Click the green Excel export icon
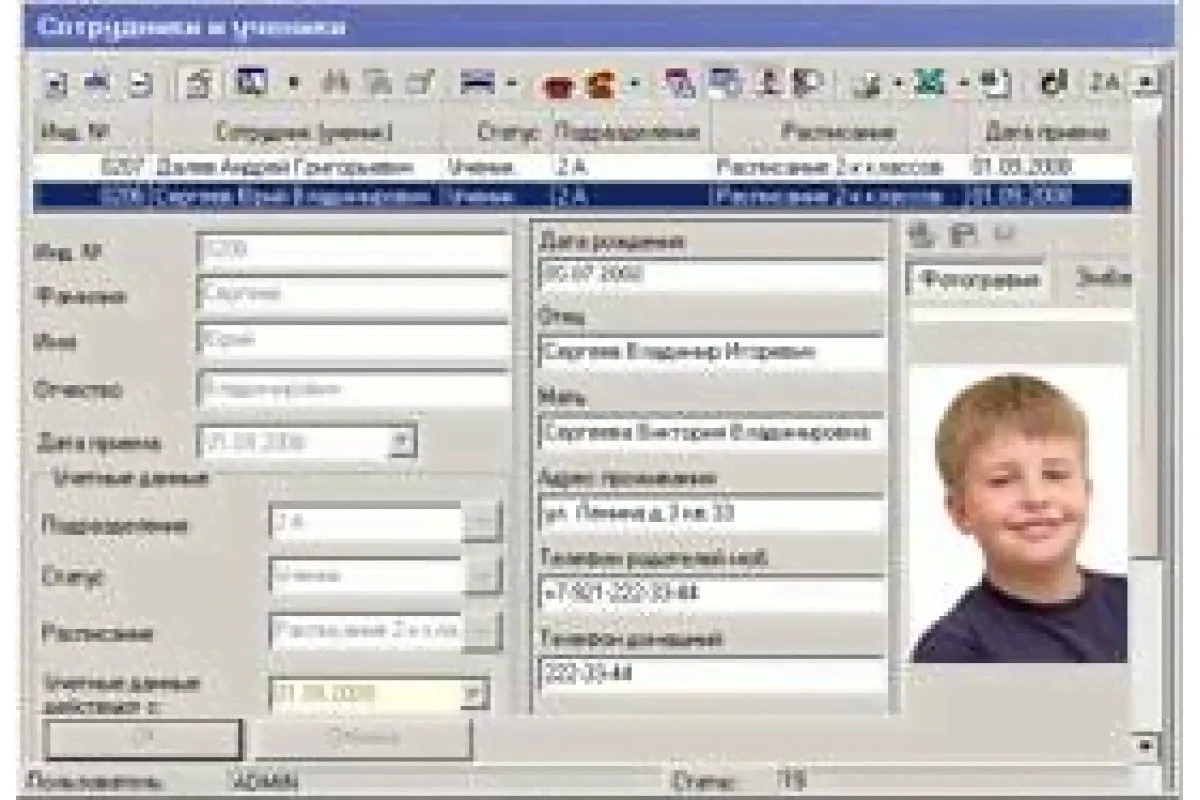The height and width of the screenshot is (800, 1200). [932, 85]
